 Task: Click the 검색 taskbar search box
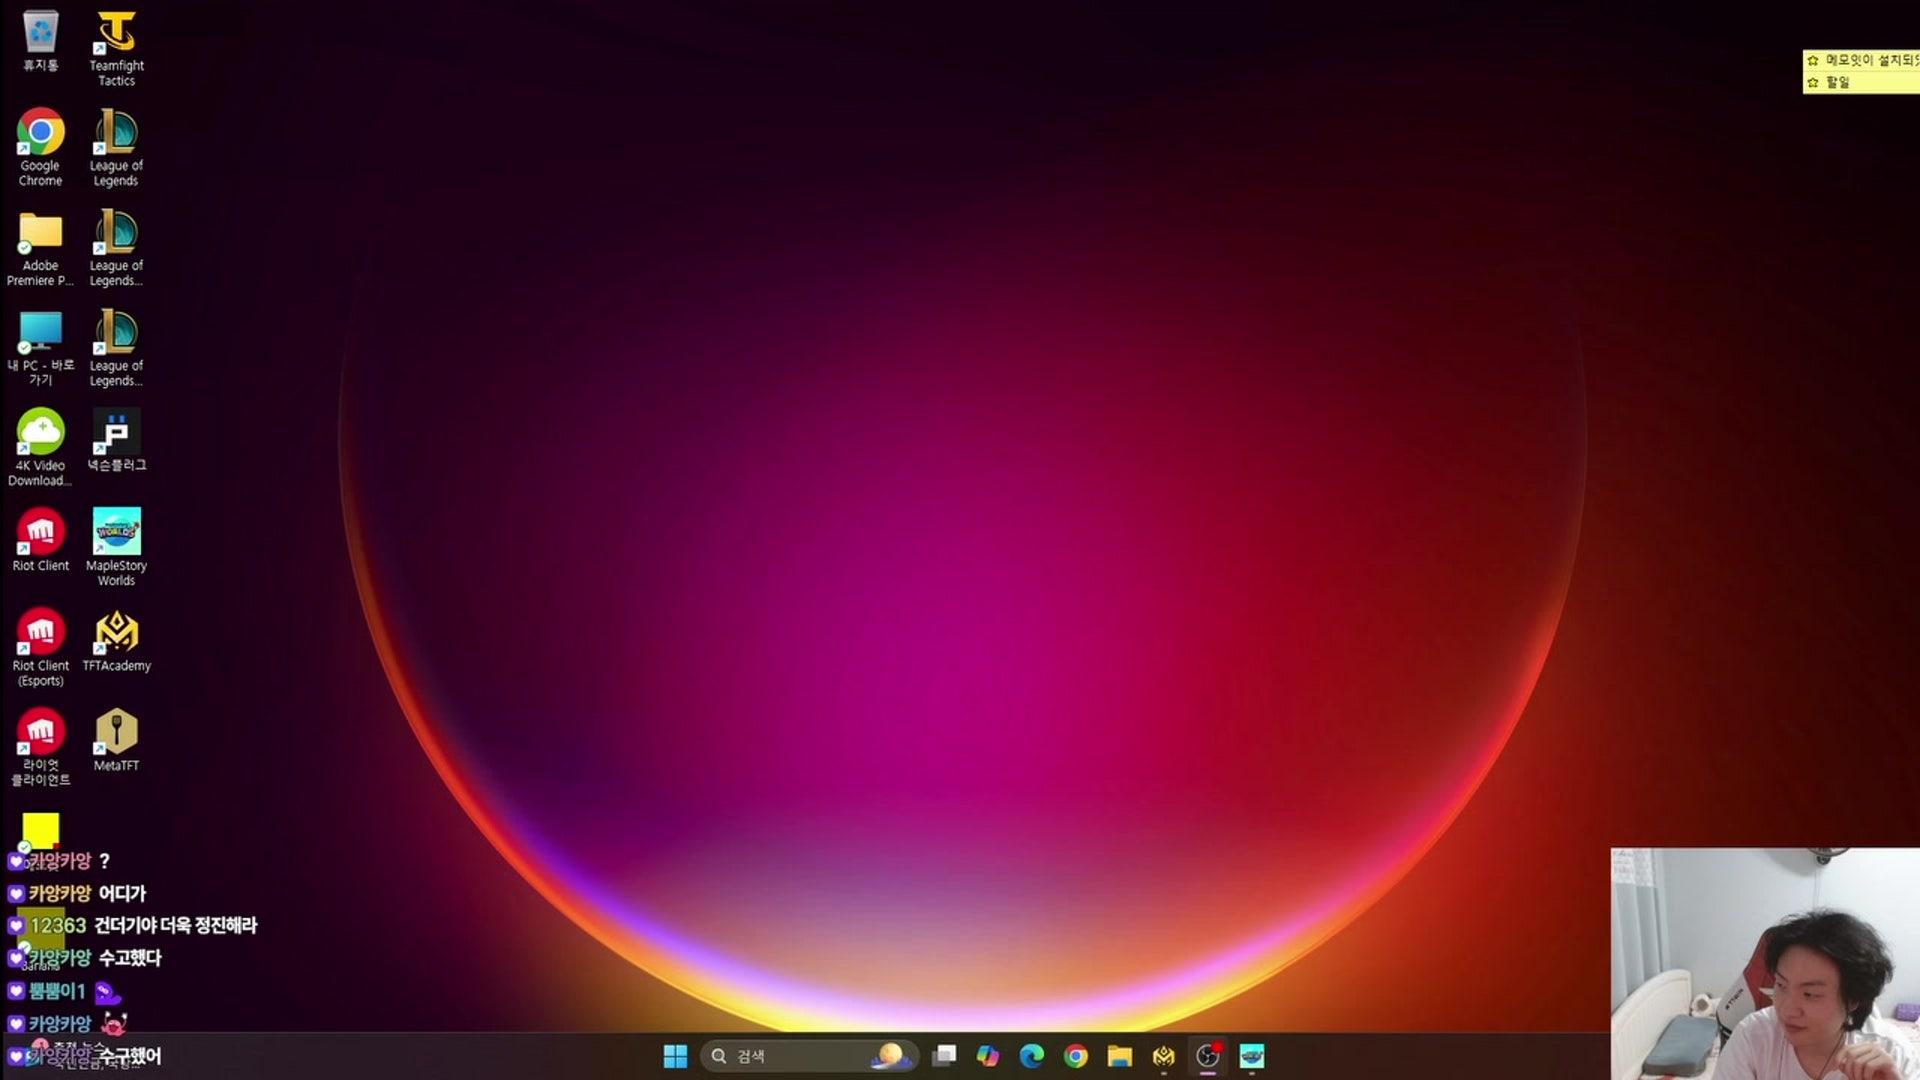click(808, 1056)
